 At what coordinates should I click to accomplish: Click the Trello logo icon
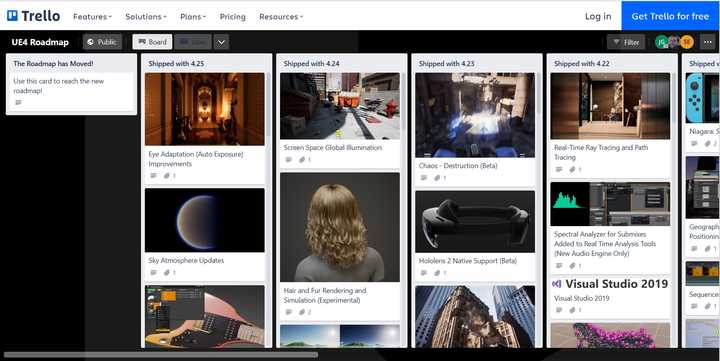12,16
